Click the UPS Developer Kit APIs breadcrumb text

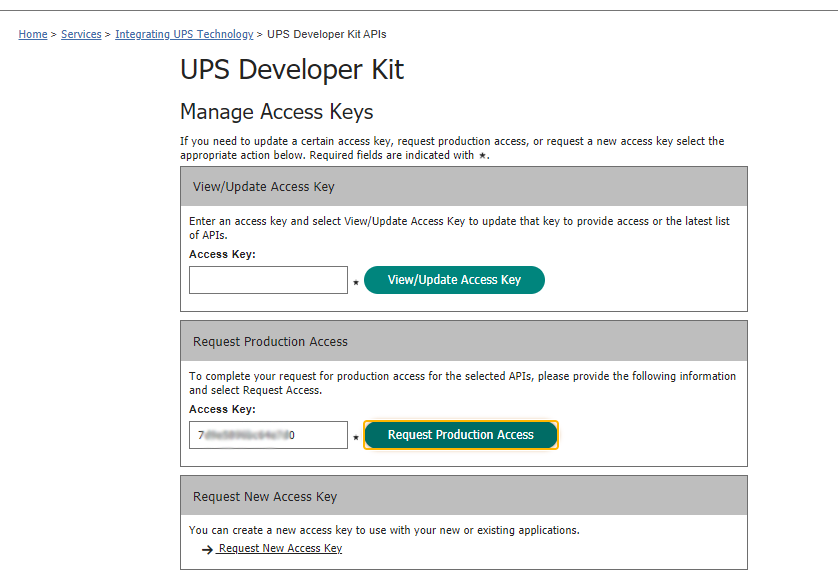coord(327,34)
